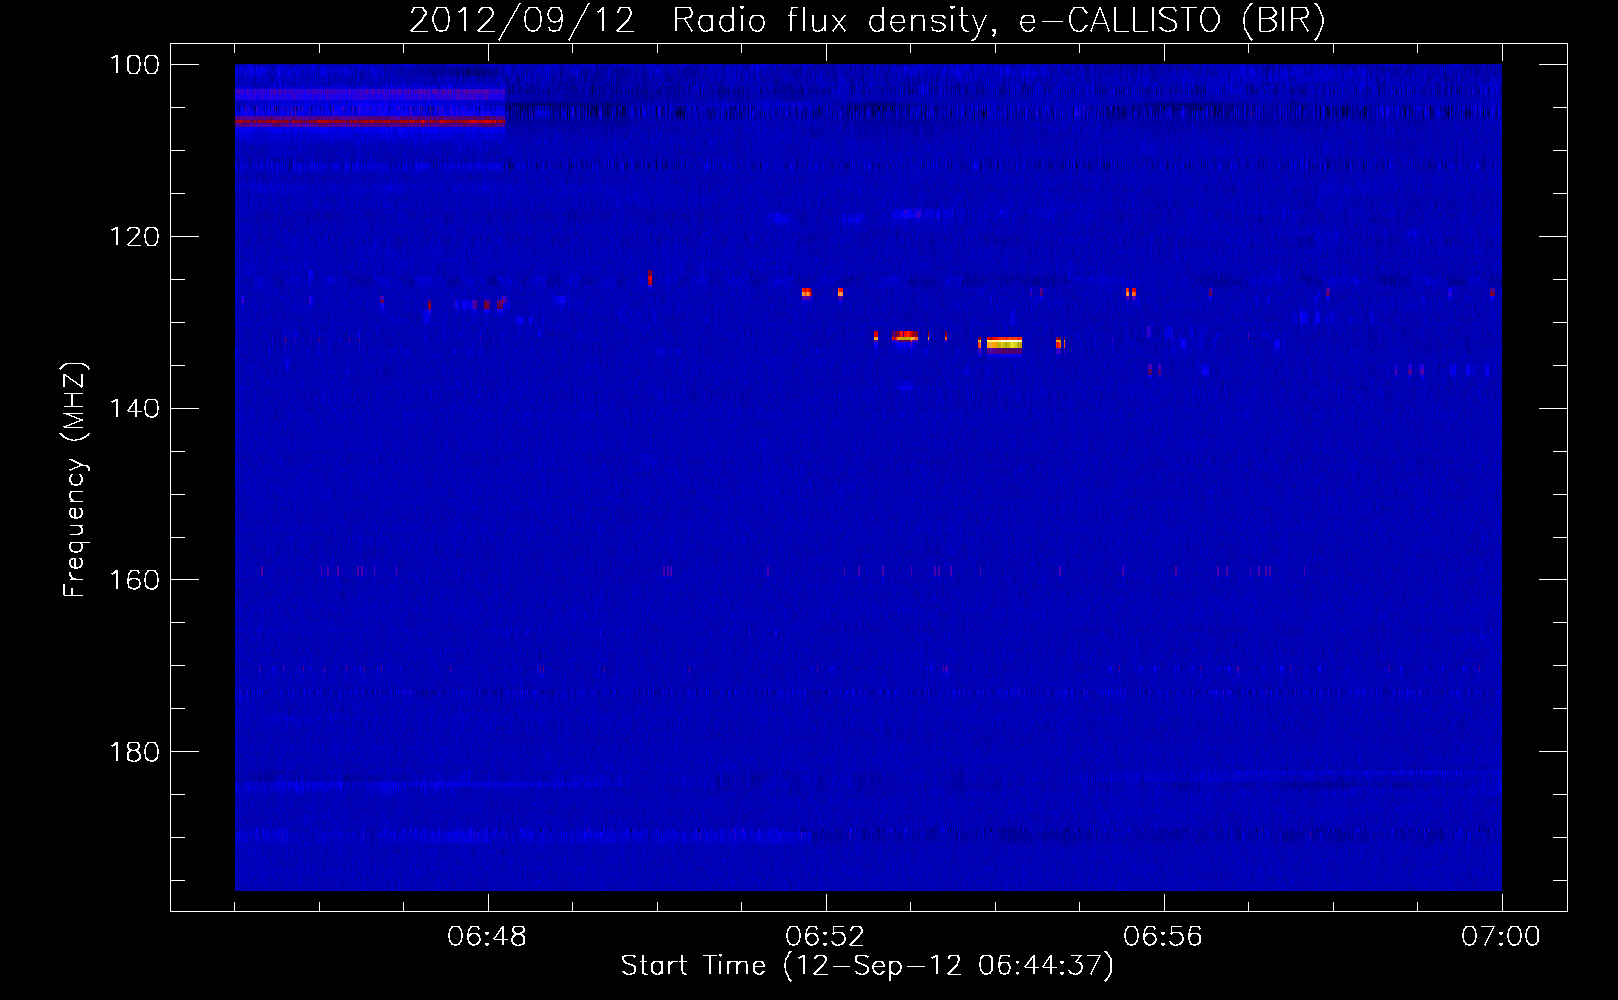1618x1000 pixels.
Task: Click the 06:52 time tick label
Action: pos(825,937)
